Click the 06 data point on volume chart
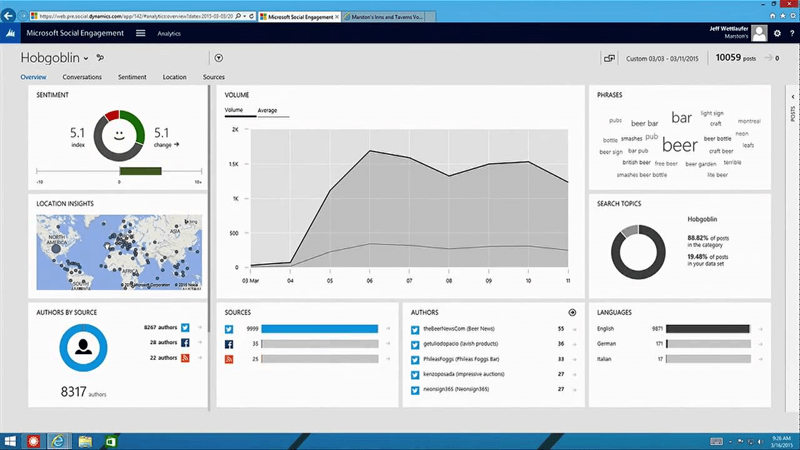This screenshot has height=450, width=800. coord(370,151)
